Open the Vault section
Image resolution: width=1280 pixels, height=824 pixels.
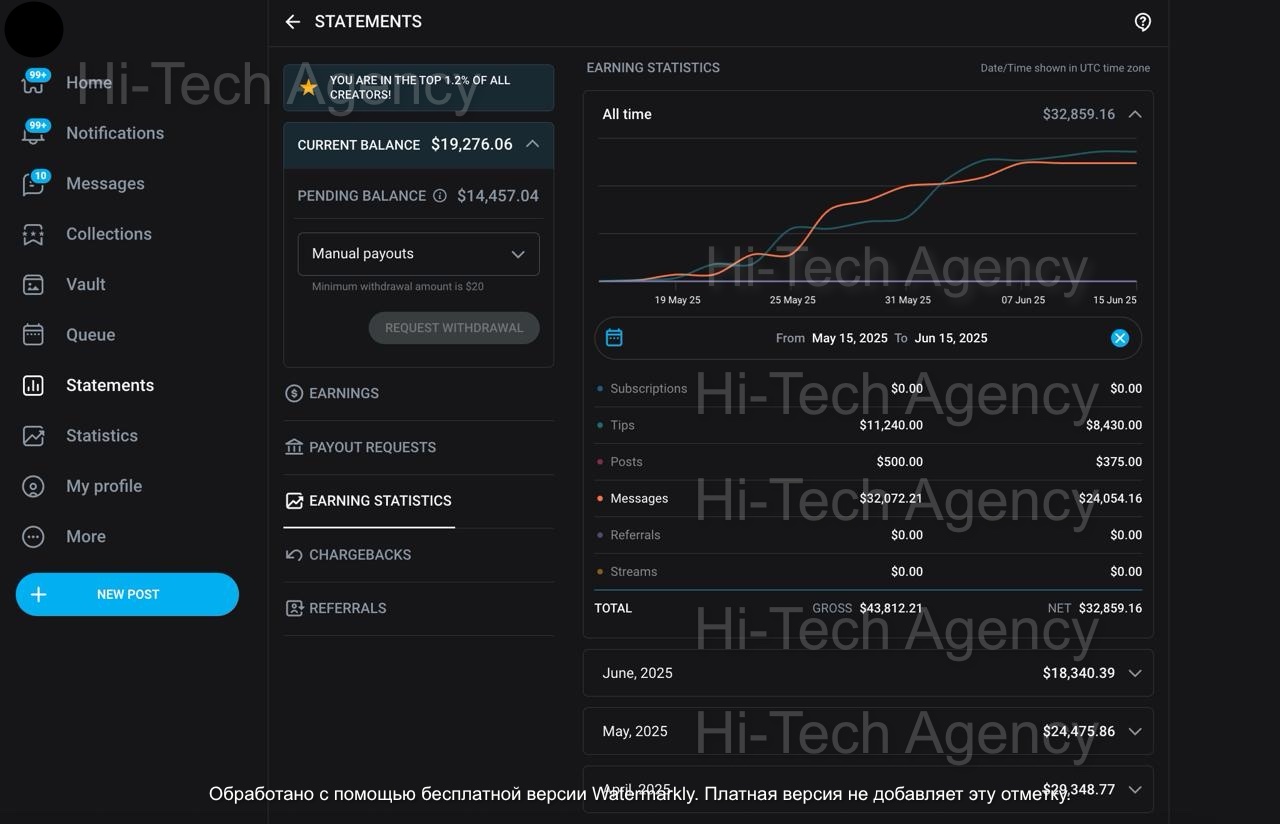pos(86,285)
